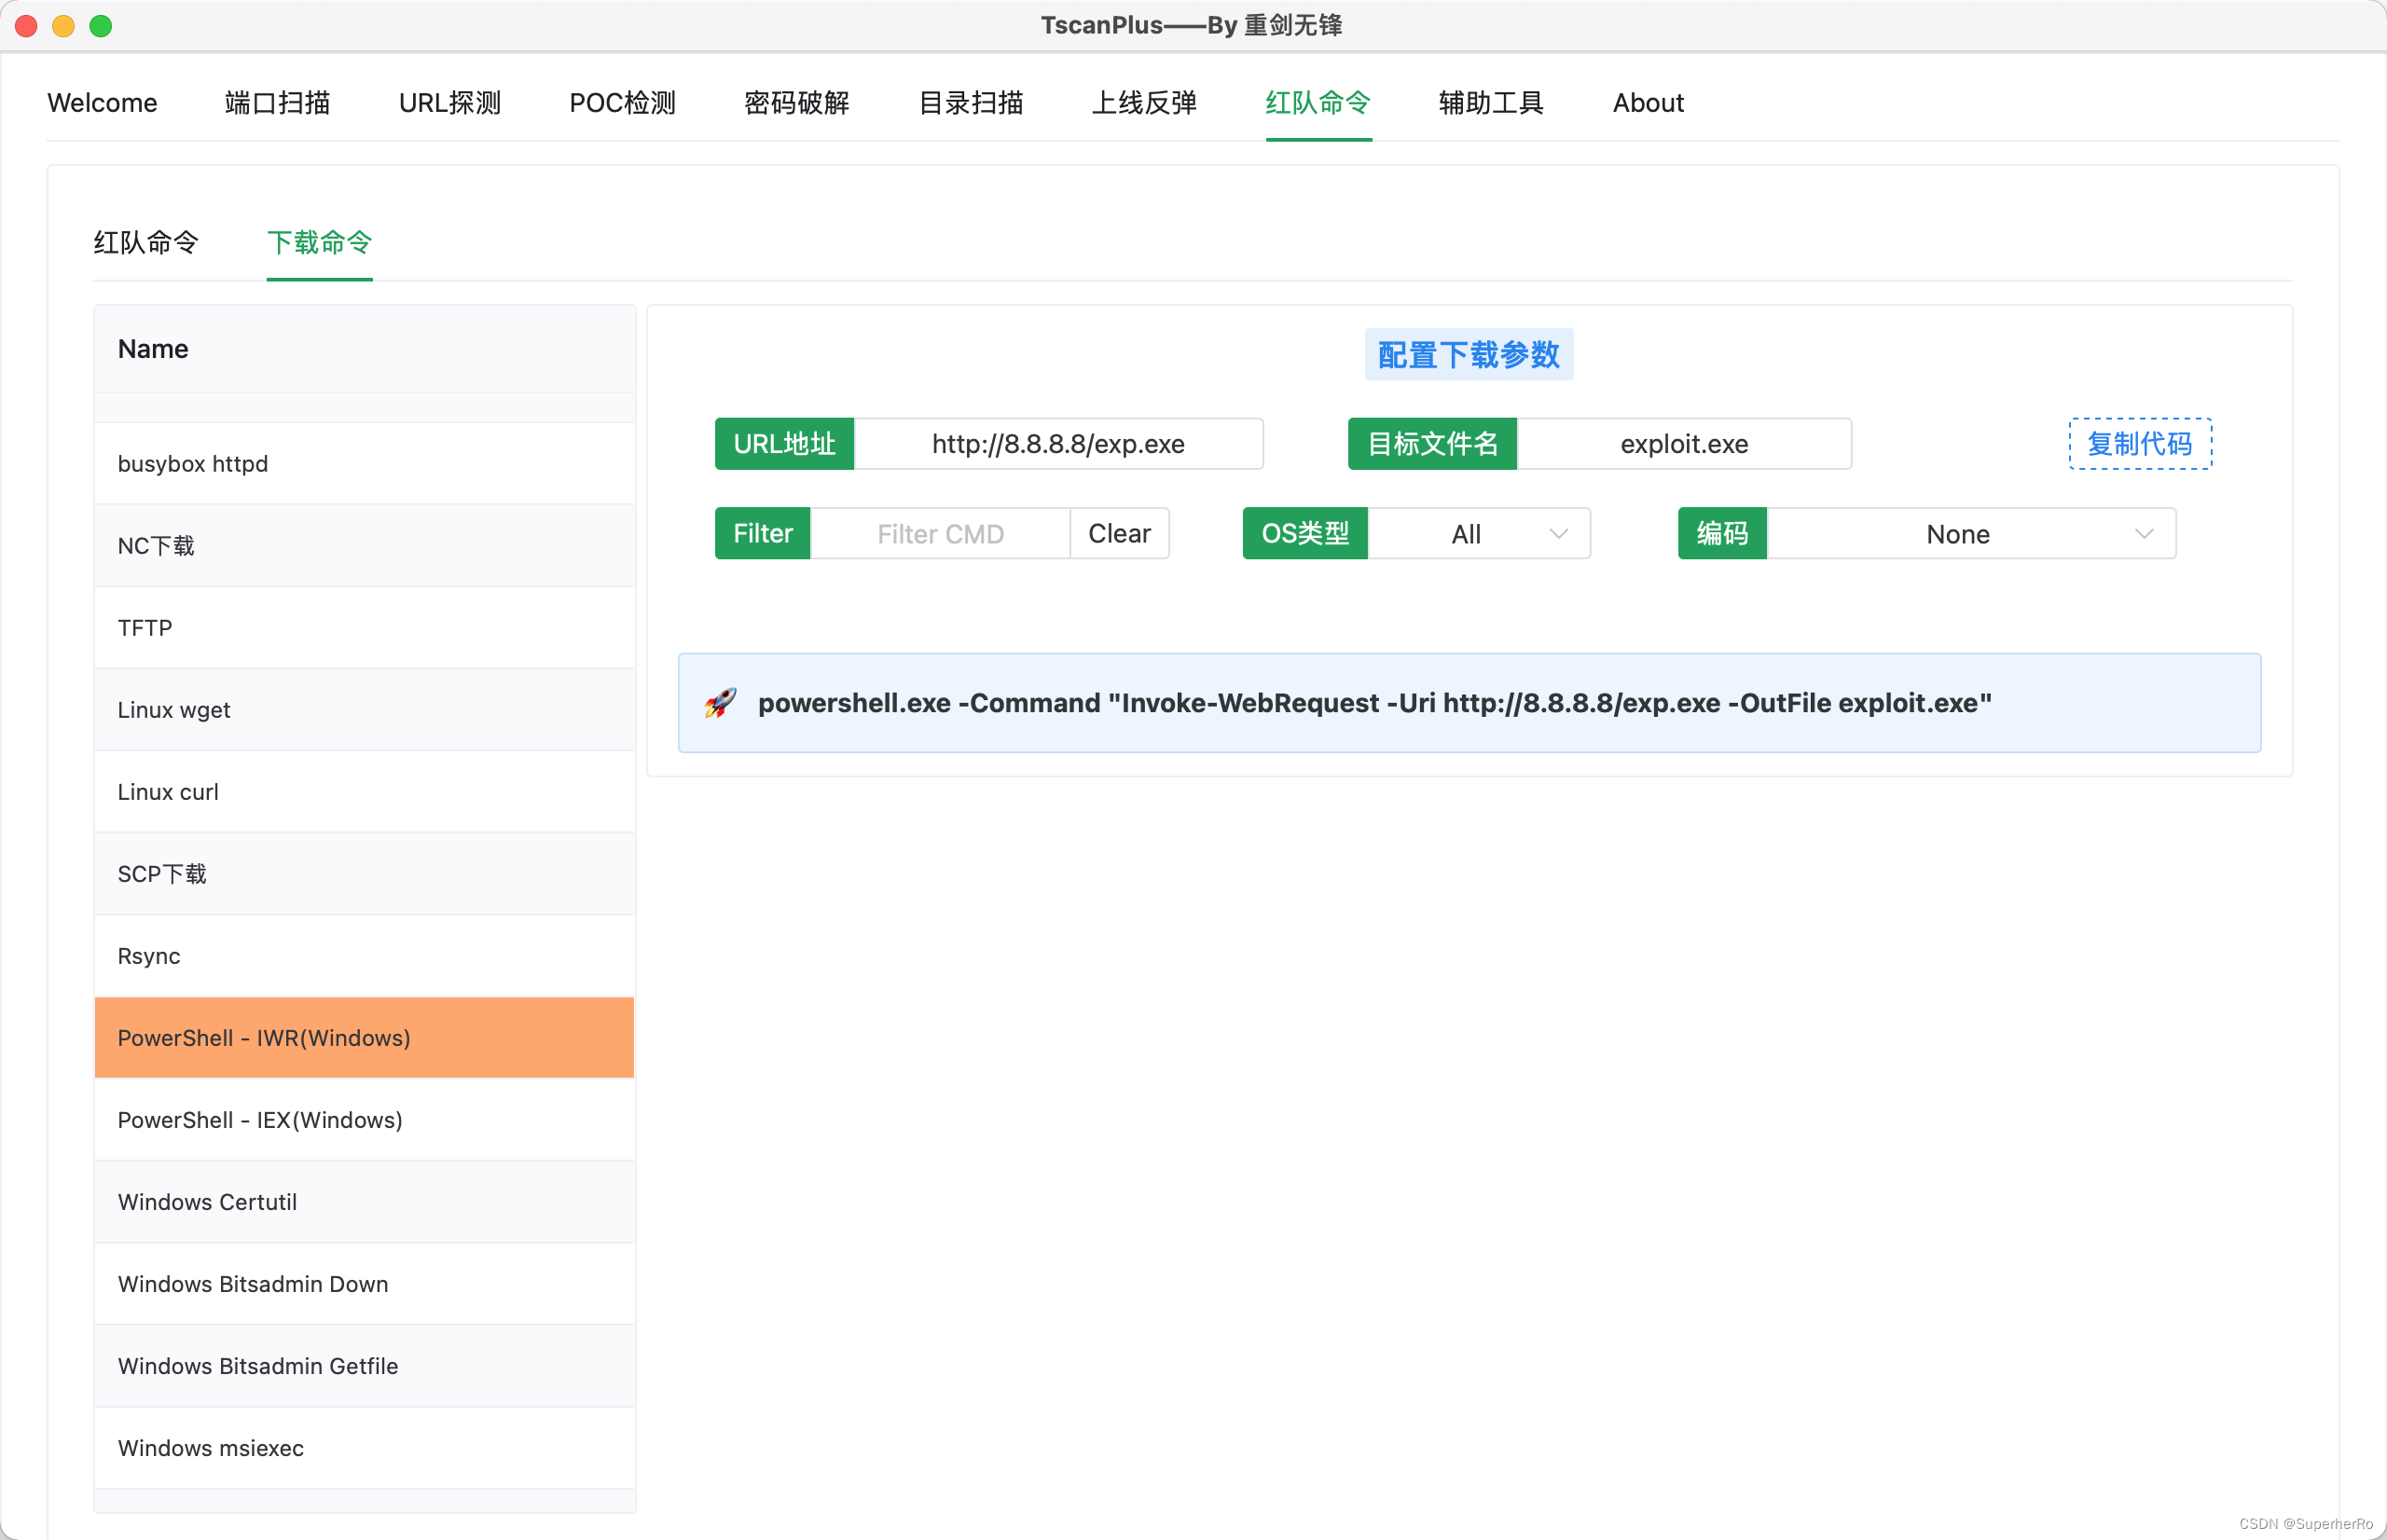Open the 辅助工具 menu item

click(x=1489, y=102)
